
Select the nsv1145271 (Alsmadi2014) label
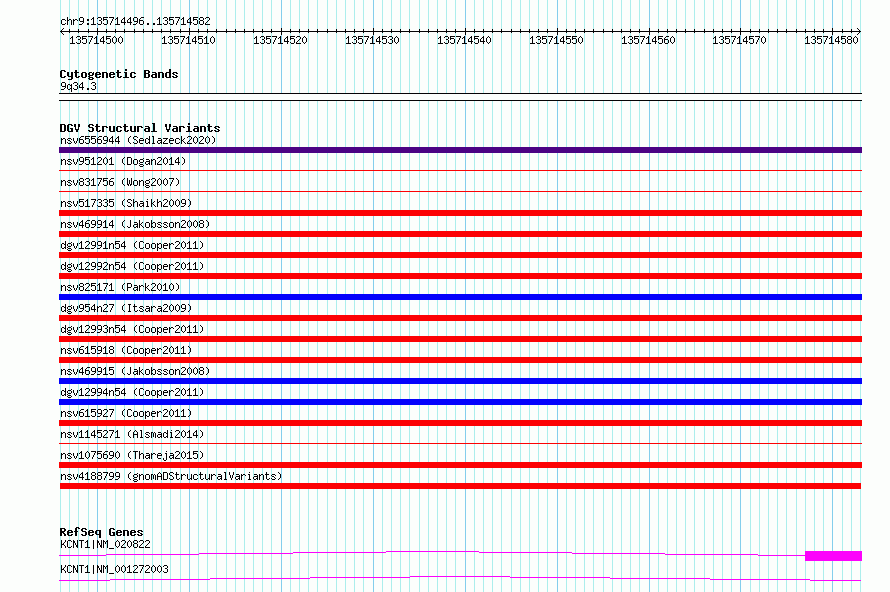point(132,434)
